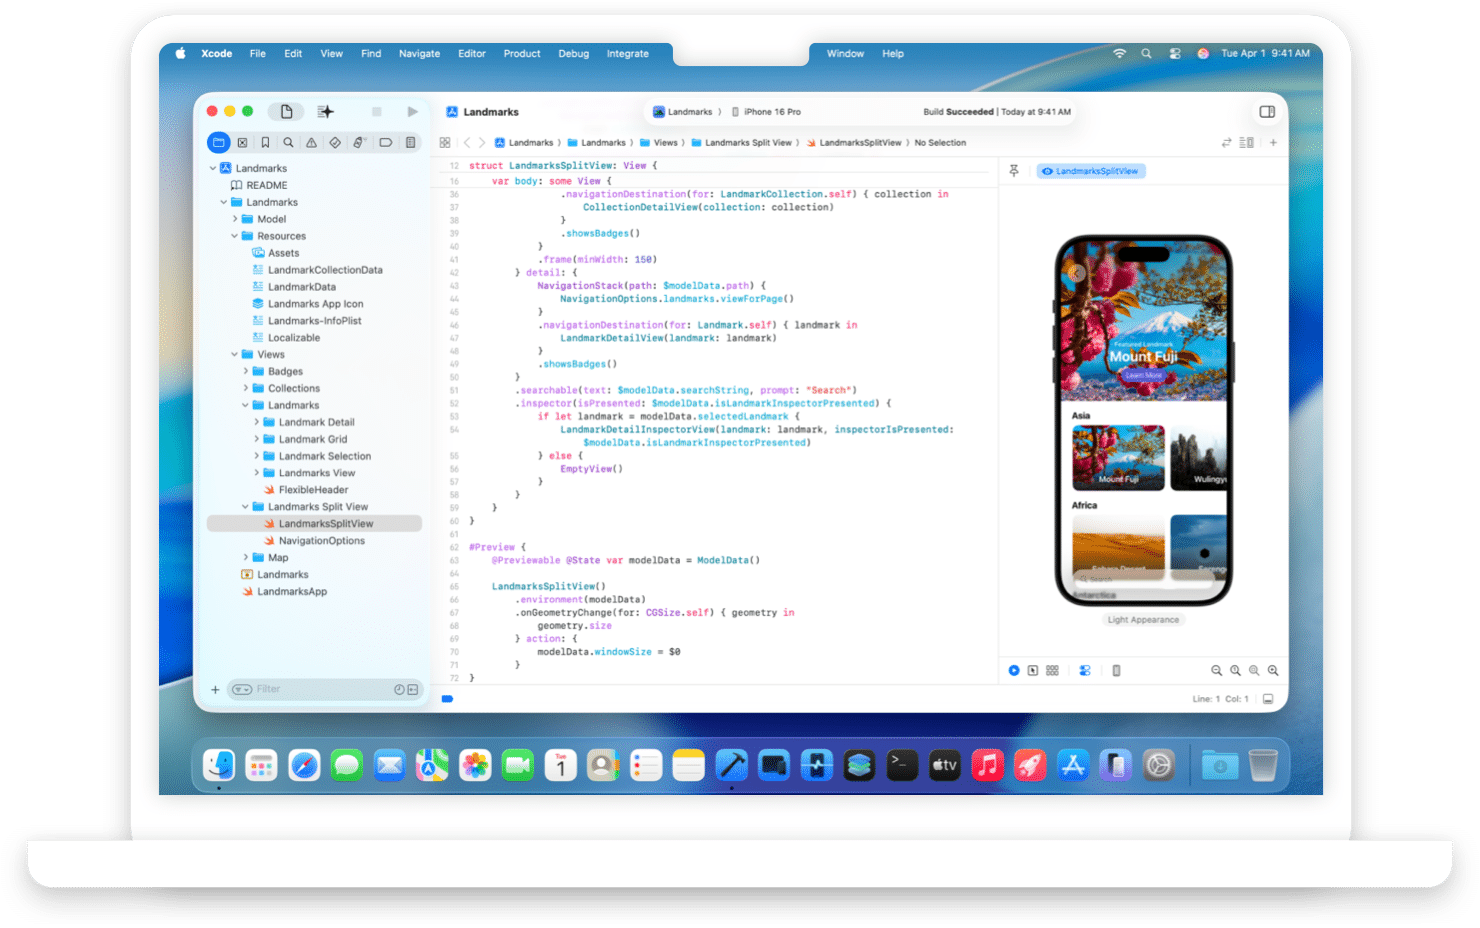Screen dimensions: 1480x928
Task: Open the project navigator folder icon
Action: click(x=219, y=143)
